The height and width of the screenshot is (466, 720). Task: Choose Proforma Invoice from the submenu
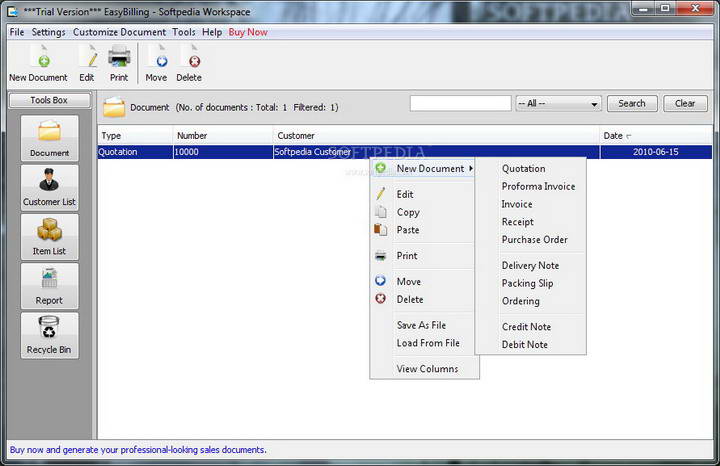click(538, 186)
